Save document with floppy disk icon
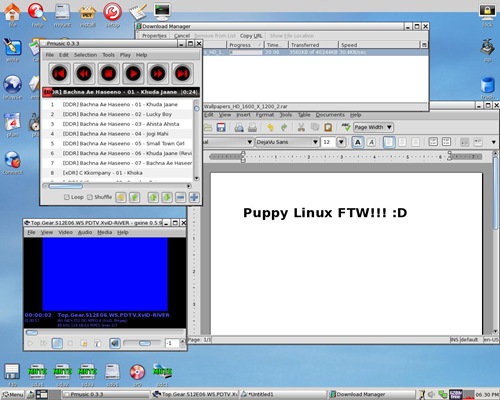 point(221,127)
